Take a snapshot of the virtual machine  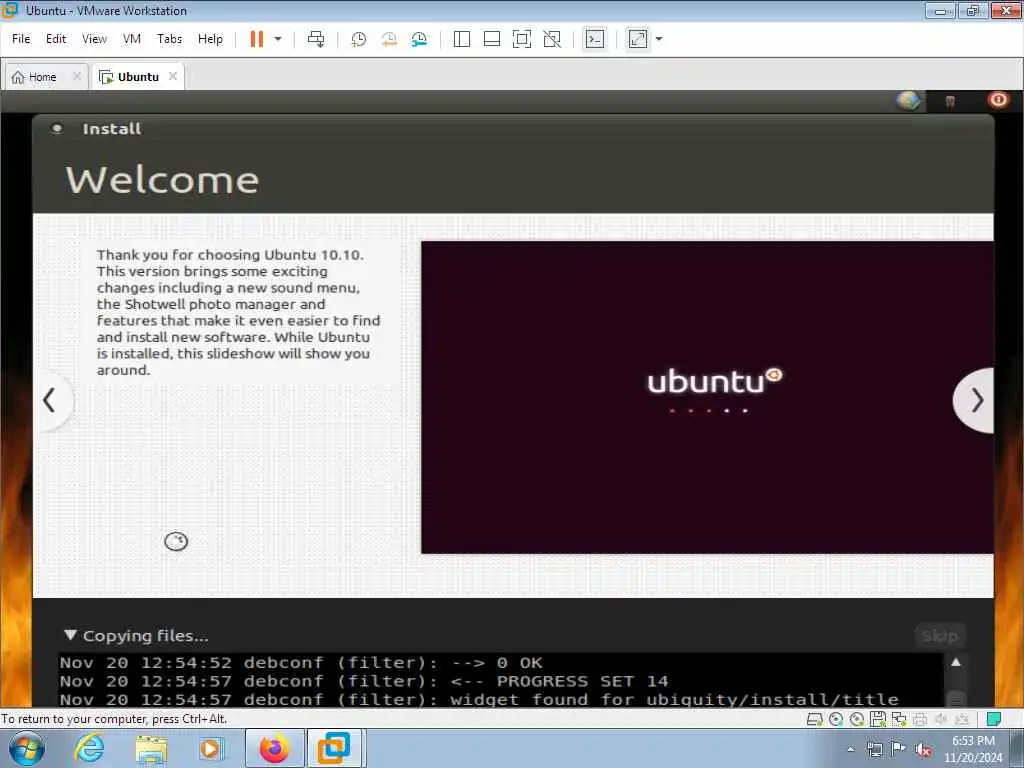359,39
